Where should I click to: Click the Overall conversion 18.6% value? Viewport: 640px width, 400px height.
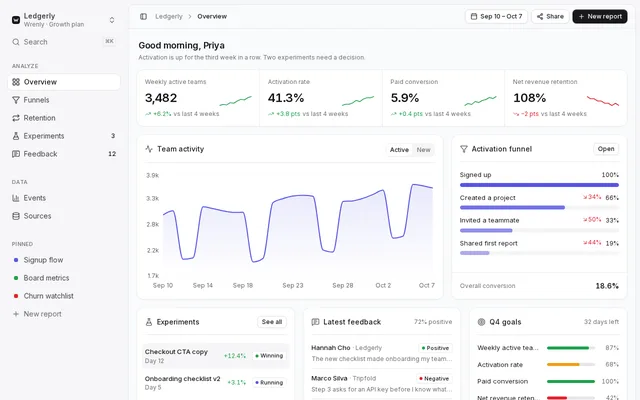point(607,286)
